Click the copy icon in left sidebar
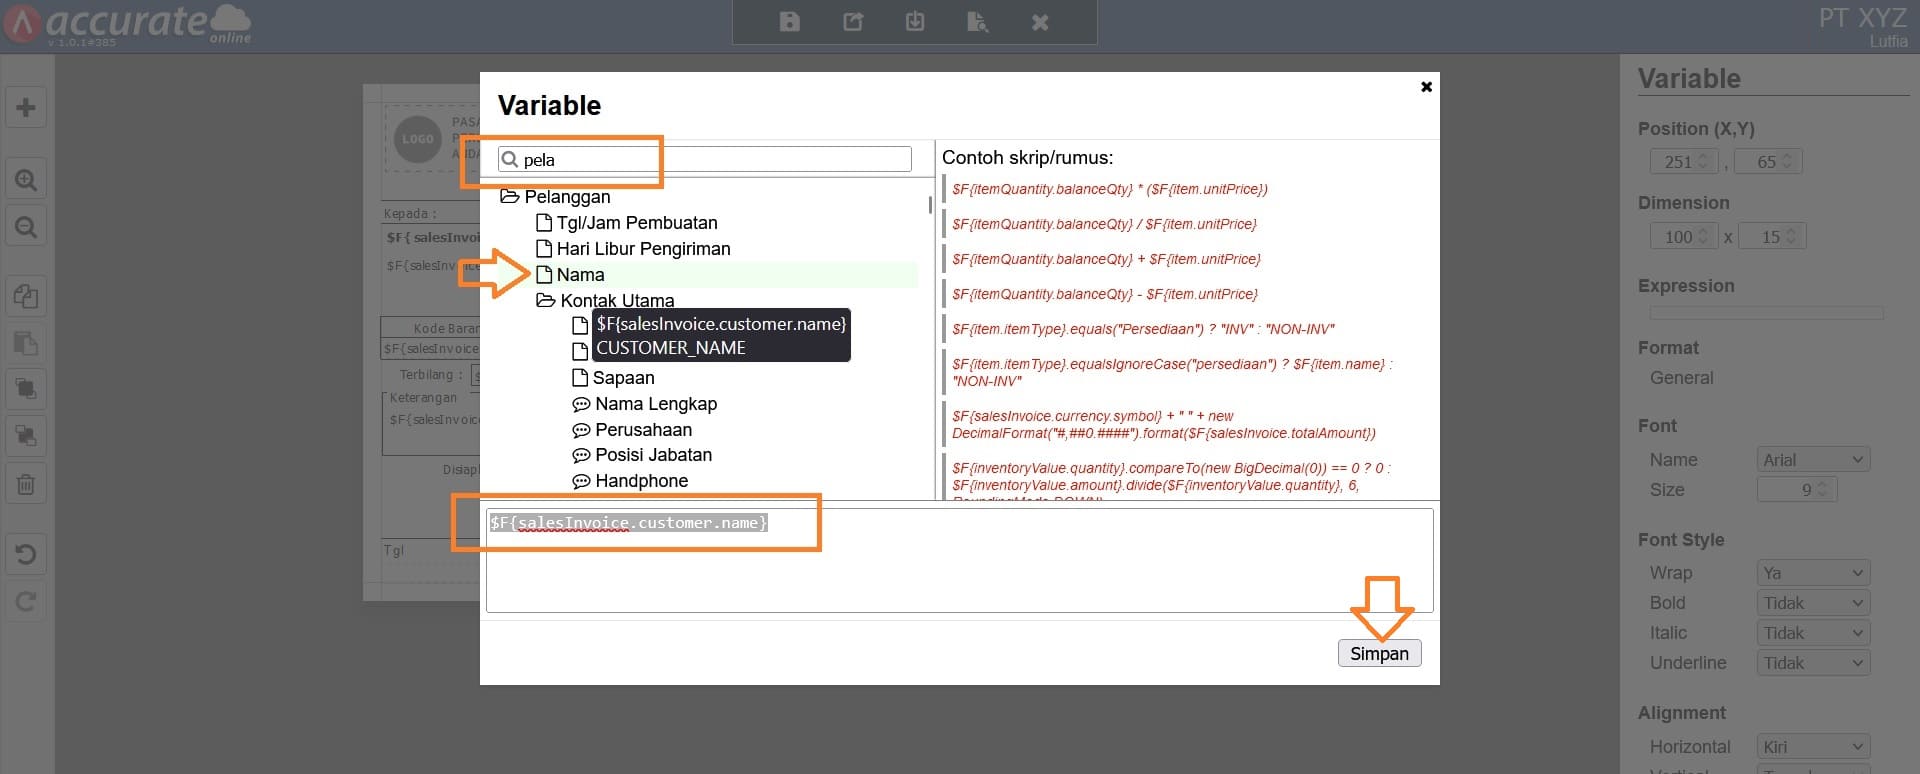The image size is (1920, 774). point(26,296)
